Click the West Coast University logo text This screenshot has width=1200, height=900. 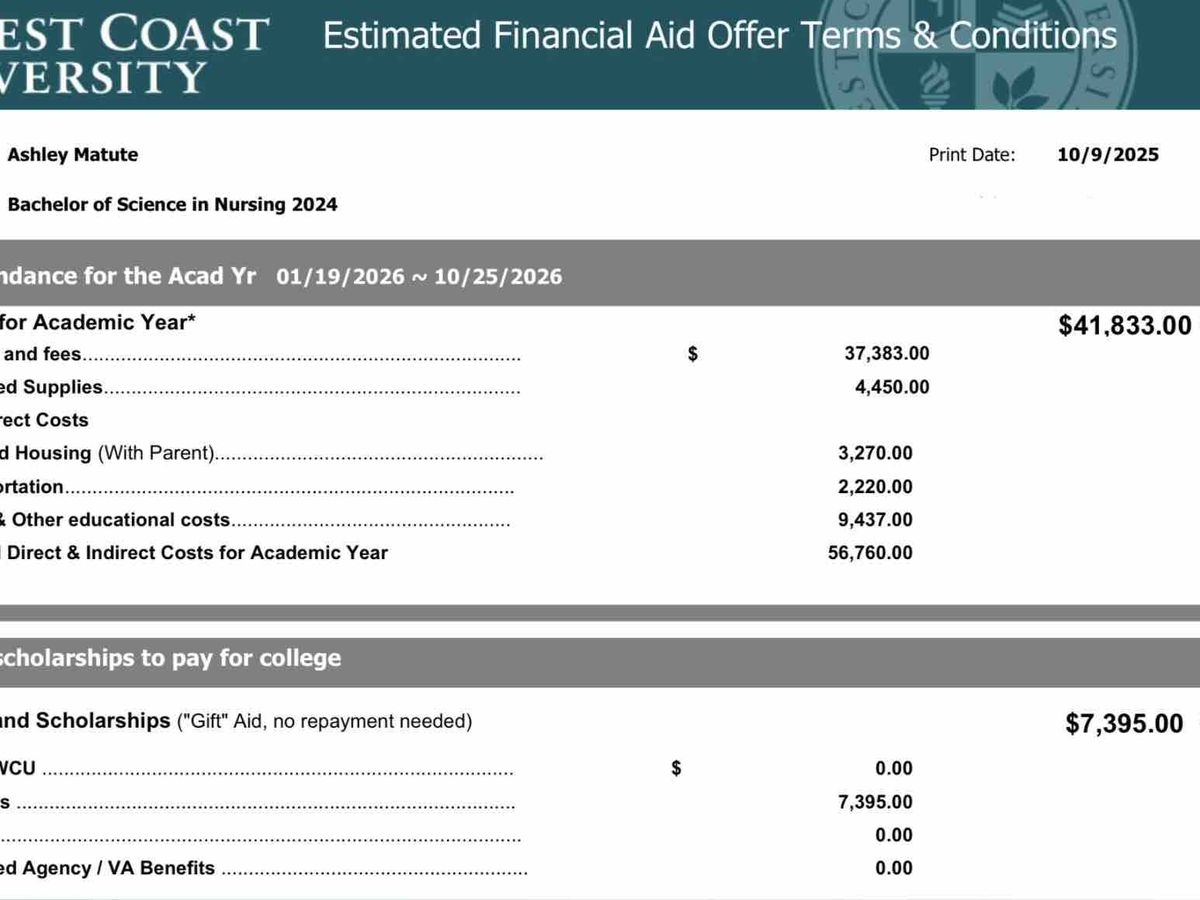[x=135, y=52]
